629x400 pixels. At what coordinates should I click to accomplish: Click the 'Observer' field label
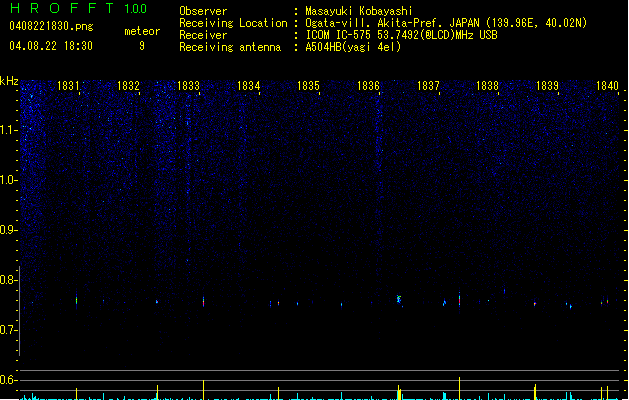pos(203,11)
